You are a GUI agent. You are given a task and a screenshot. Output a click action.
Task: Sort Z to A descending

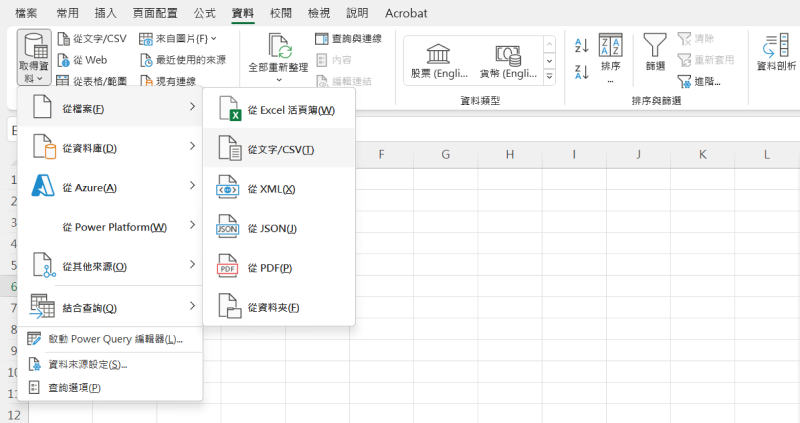coord(582,71)
